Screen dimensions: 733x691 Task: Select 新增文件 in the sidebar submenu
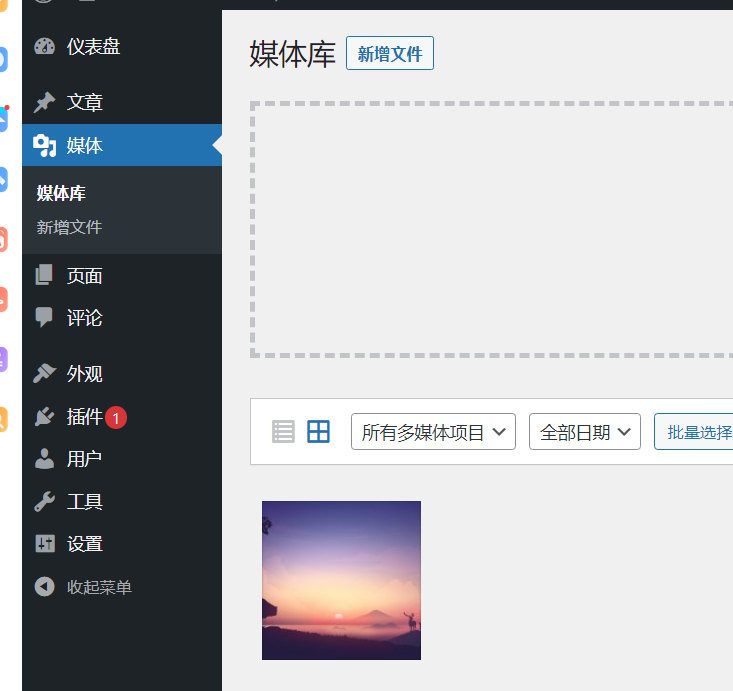coord(70,227)
